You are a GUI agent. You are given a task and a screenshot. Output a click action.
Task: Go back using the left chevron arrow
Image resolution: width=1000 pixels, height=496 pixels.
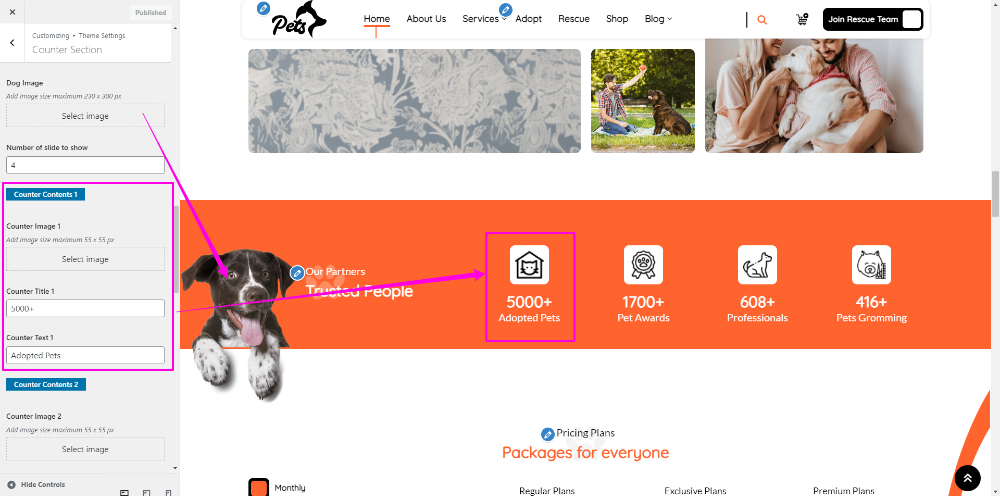pos(12,43)
